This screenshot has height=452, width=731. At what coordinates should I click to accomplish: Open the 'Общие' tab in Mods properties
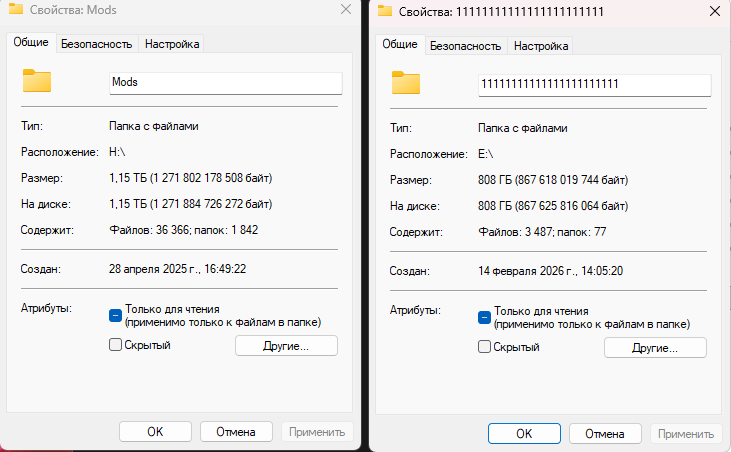tap(31, 42)
